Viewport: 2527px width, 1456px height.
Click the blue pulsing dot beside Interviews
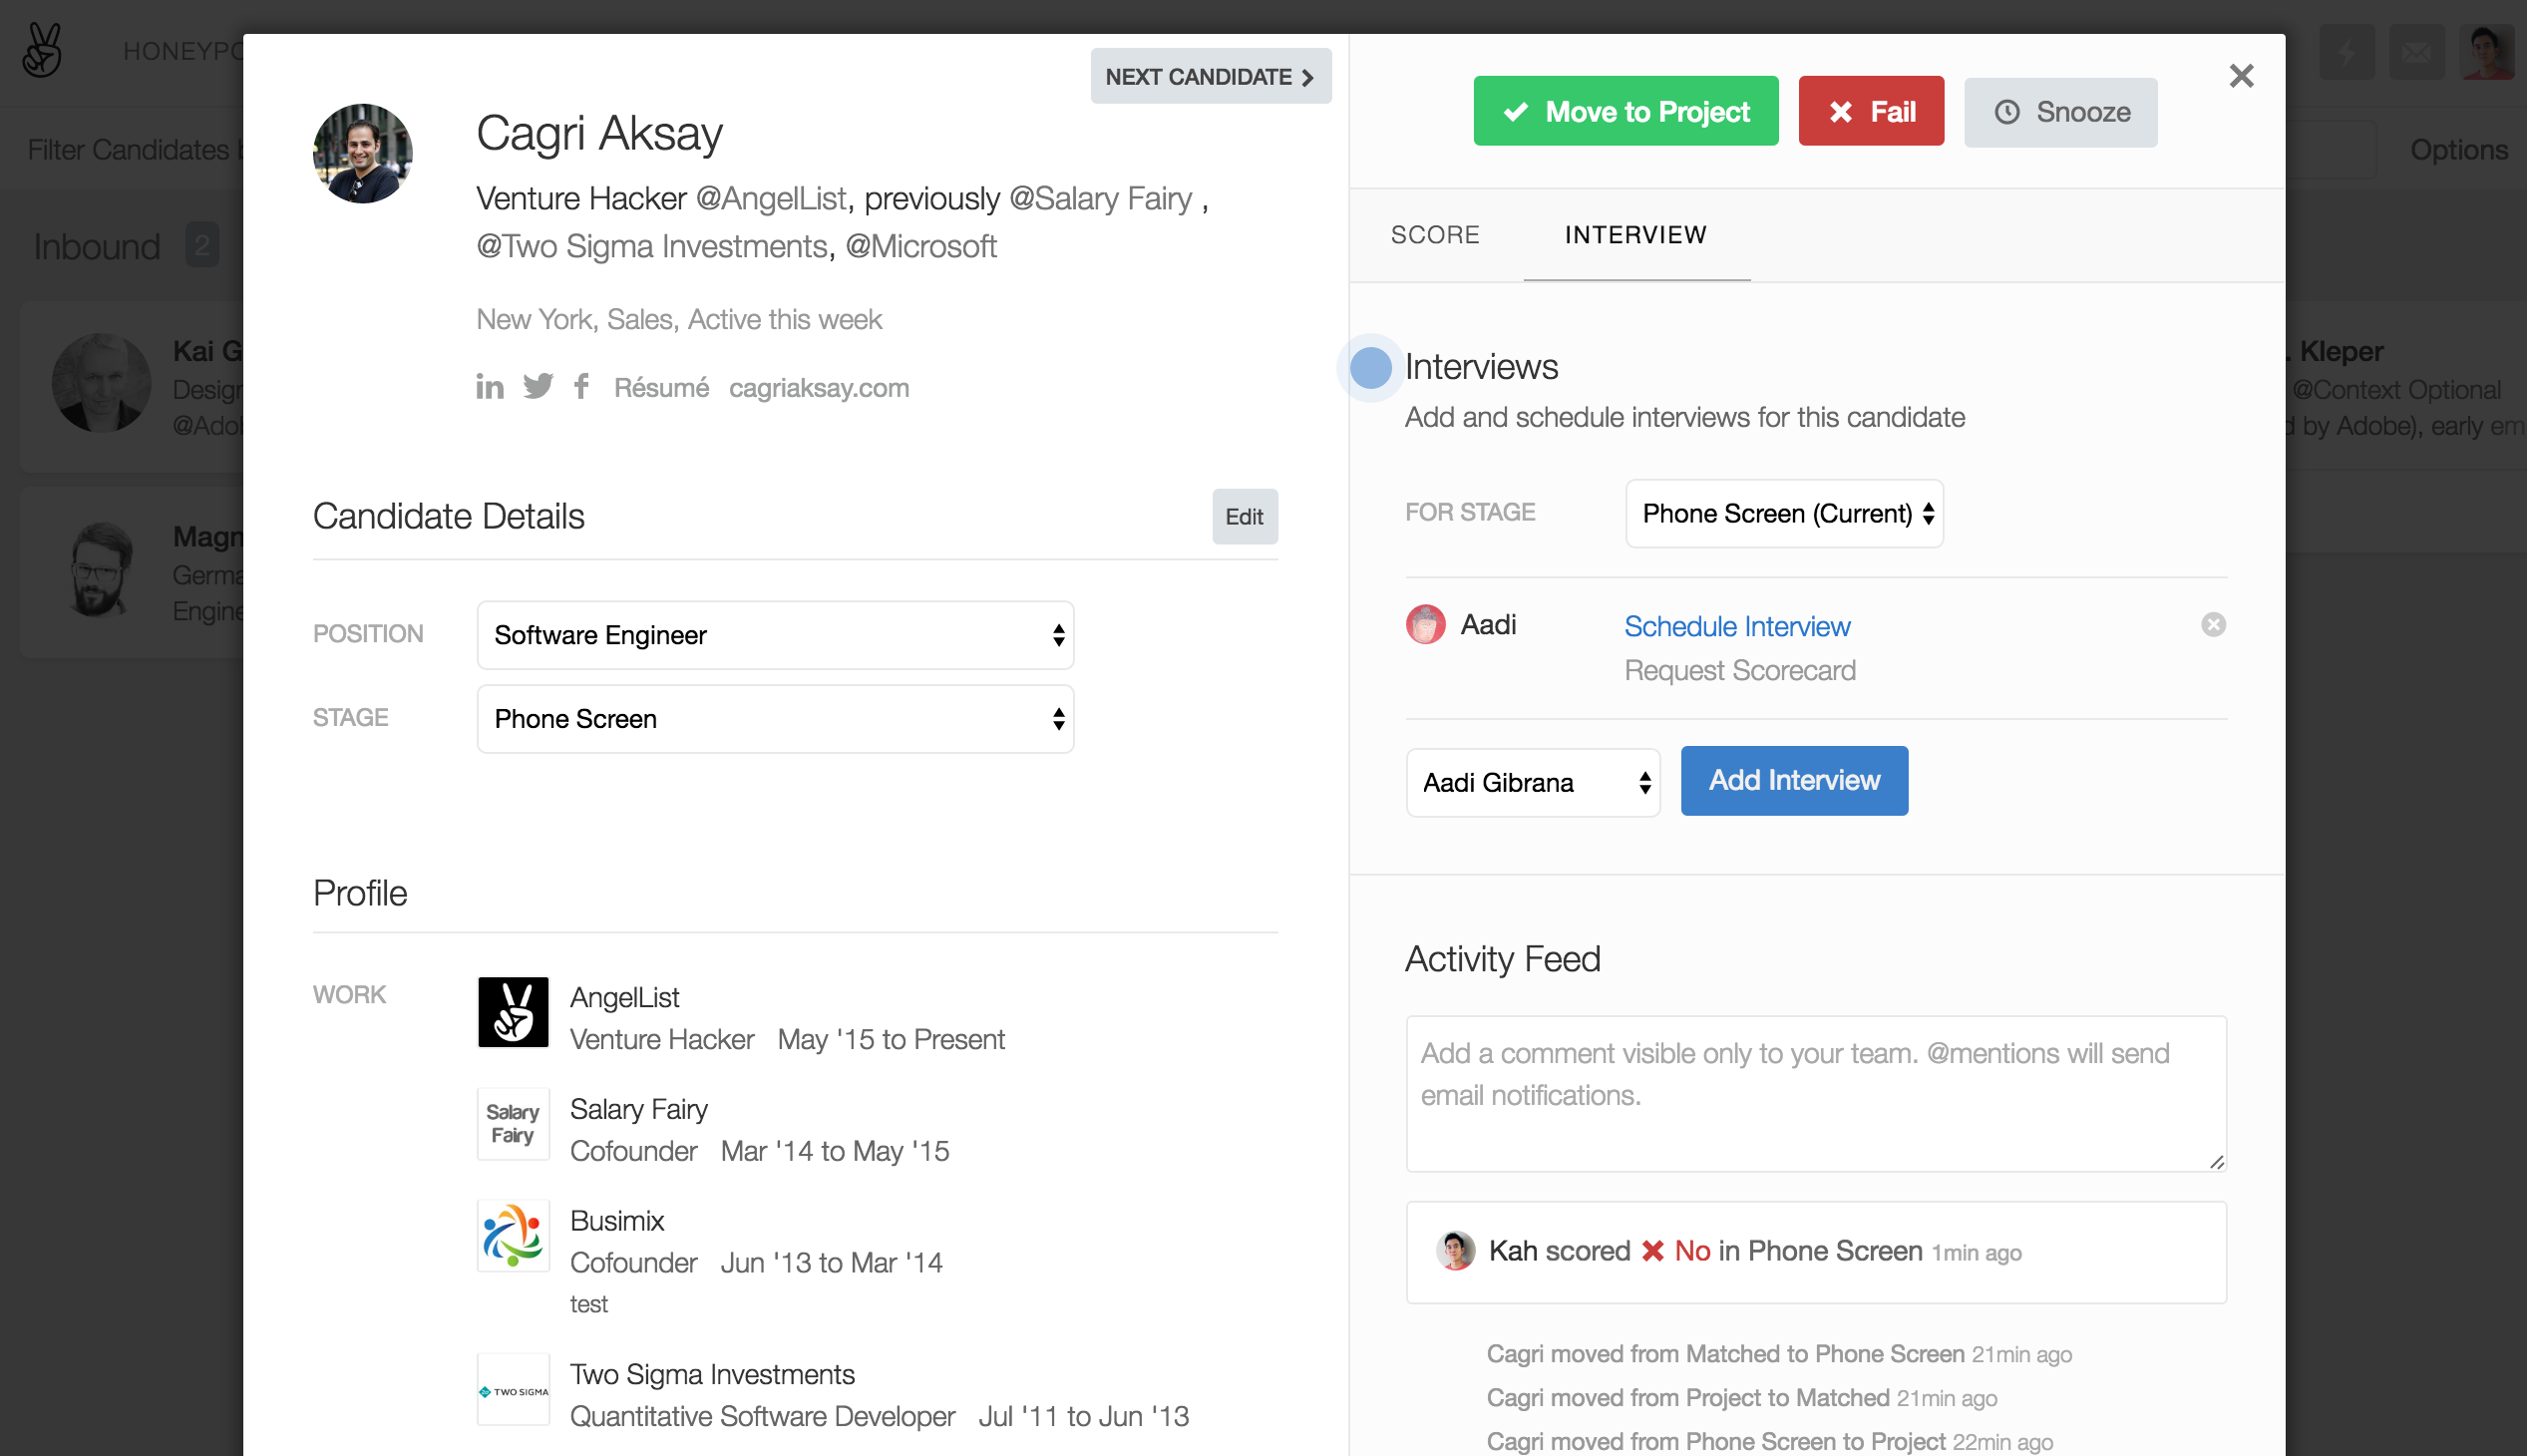[x=1370, y=367]
